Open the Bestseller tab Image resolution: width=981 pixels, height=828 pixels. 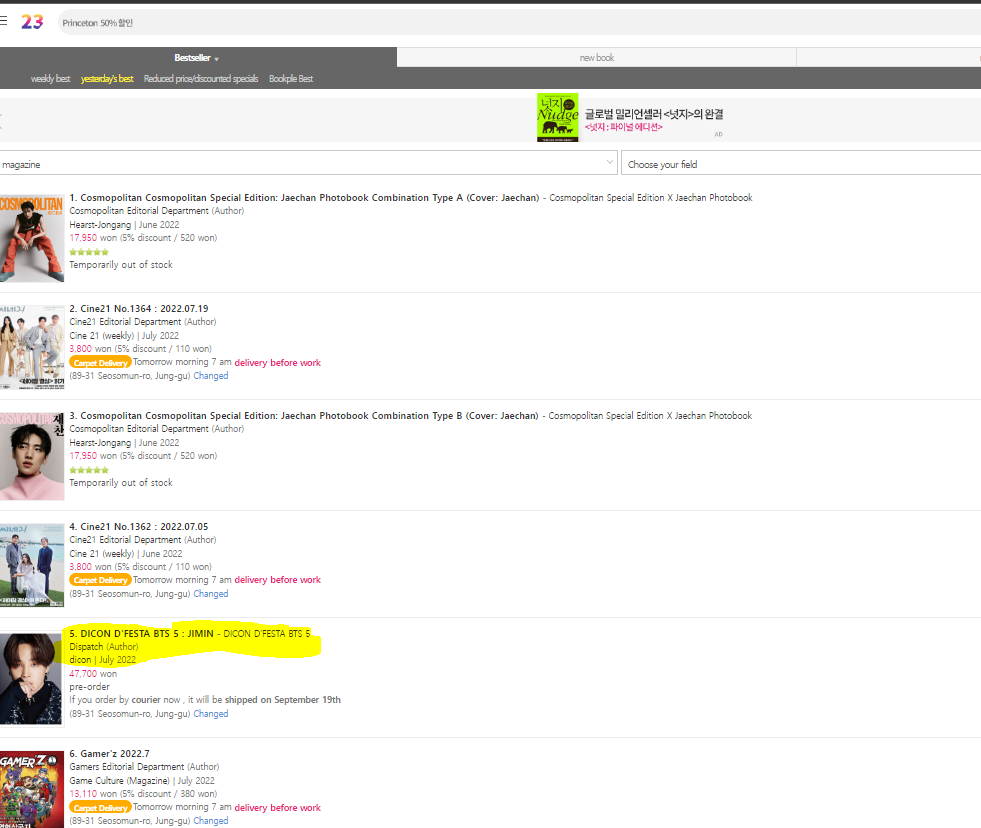(x=192, y=58)
